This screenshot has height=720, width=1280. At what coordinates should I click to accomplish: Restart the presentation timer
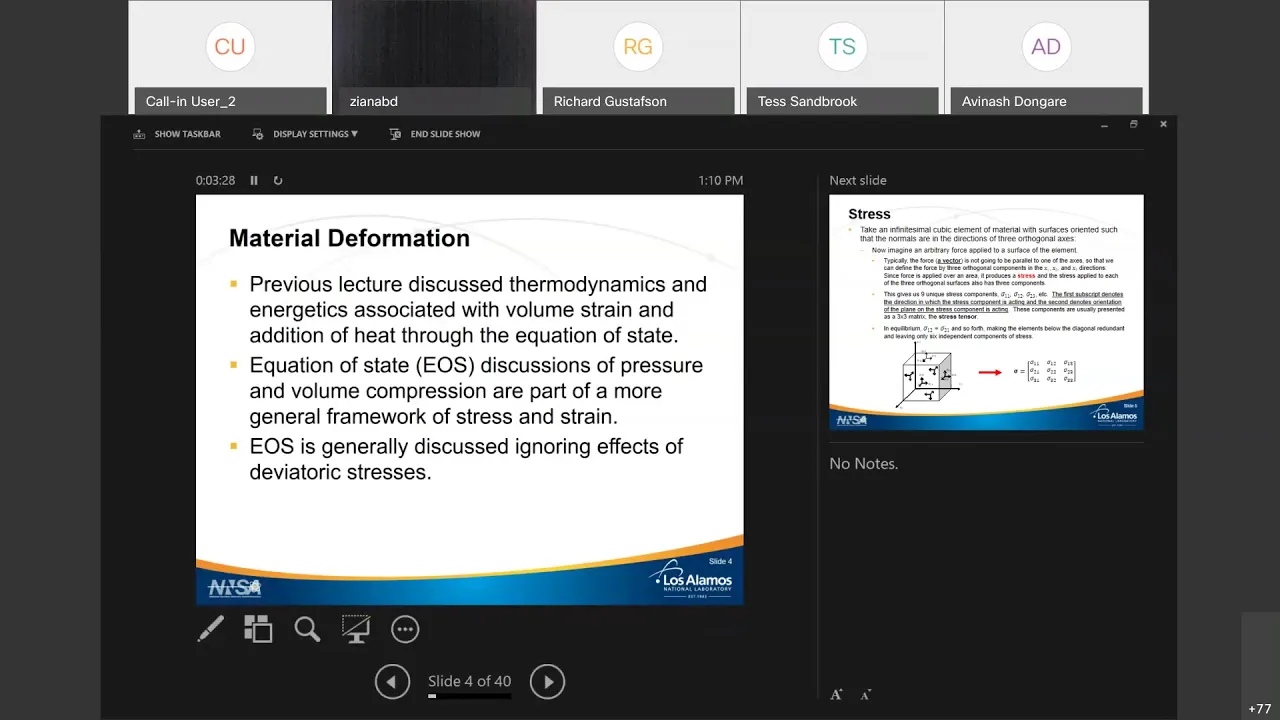[x=278, y=181]
